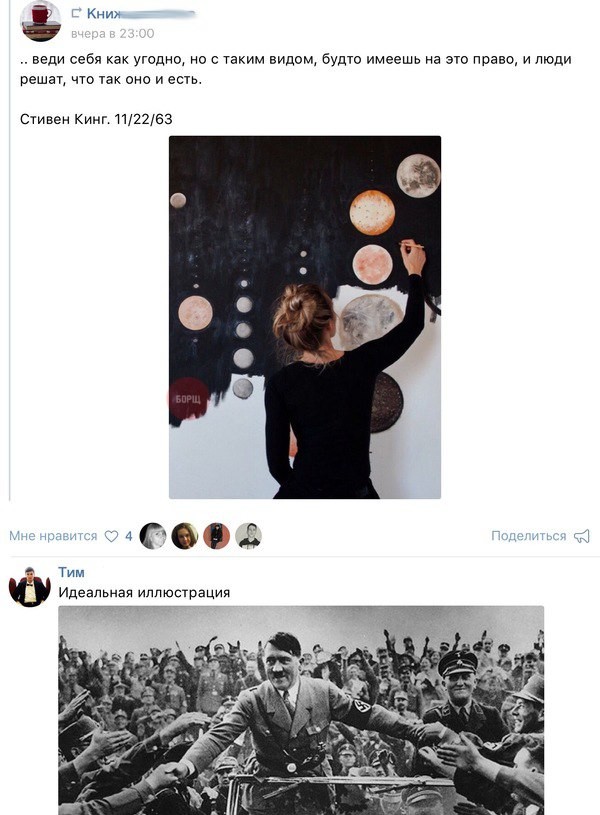Open the painting of planets post image

304,316
